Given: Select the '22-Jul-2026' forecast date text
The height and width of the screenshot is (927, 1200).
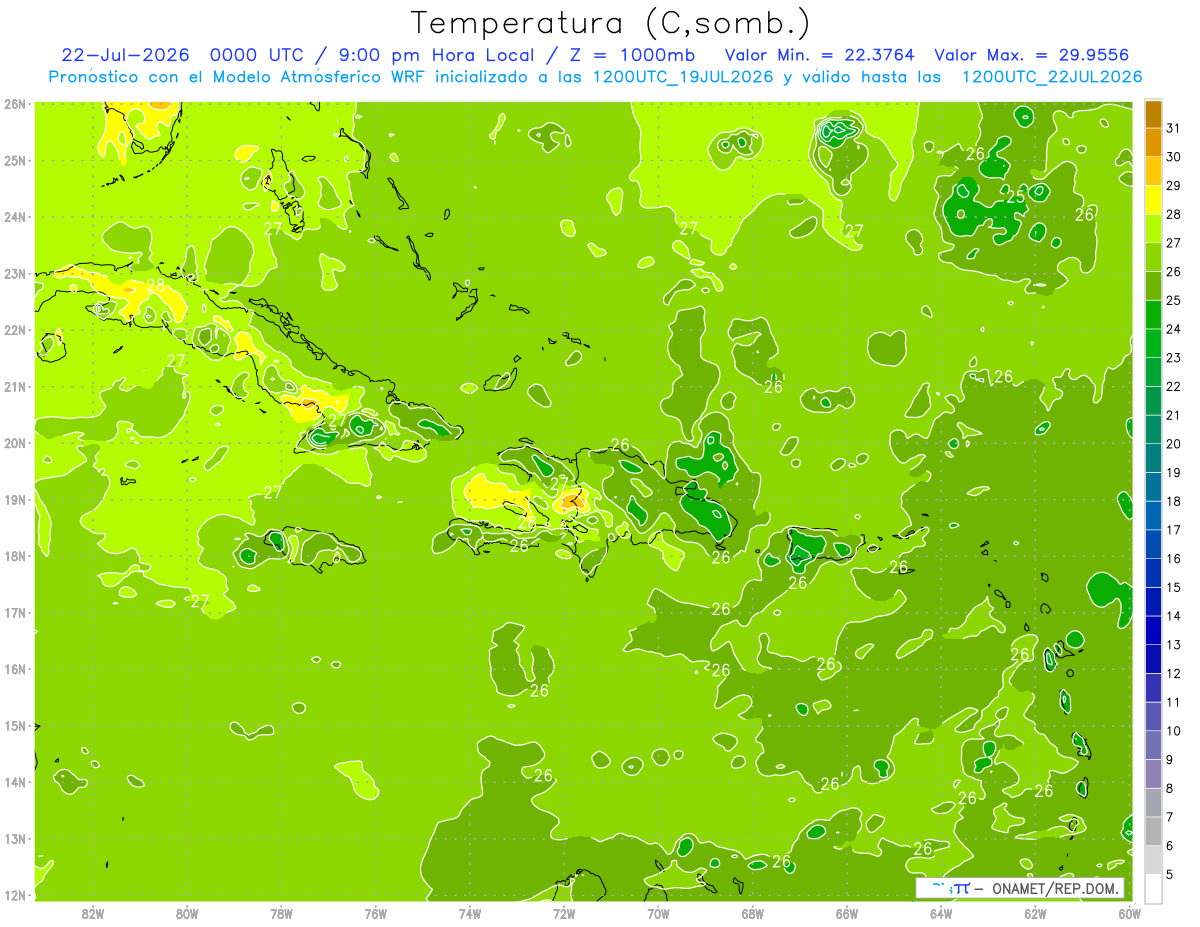Looking at the screenshot, I should pos(125,54).
